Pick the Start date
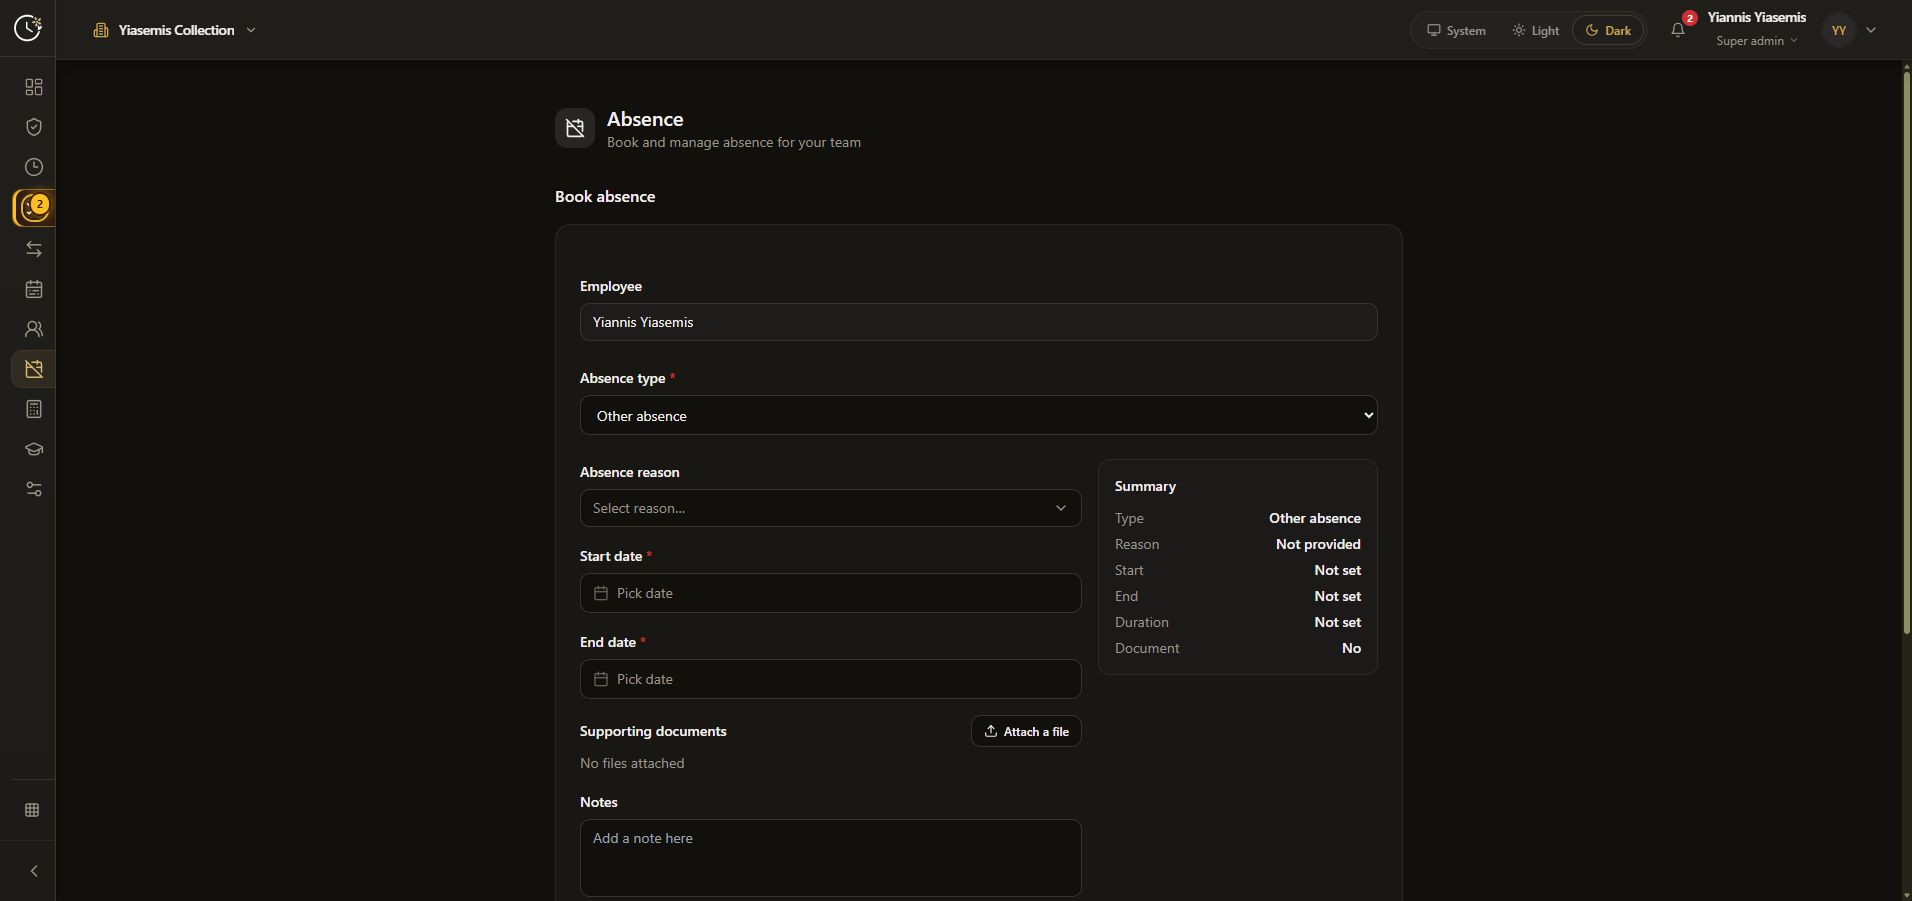1912x901 pixels. tap(830, 593)
